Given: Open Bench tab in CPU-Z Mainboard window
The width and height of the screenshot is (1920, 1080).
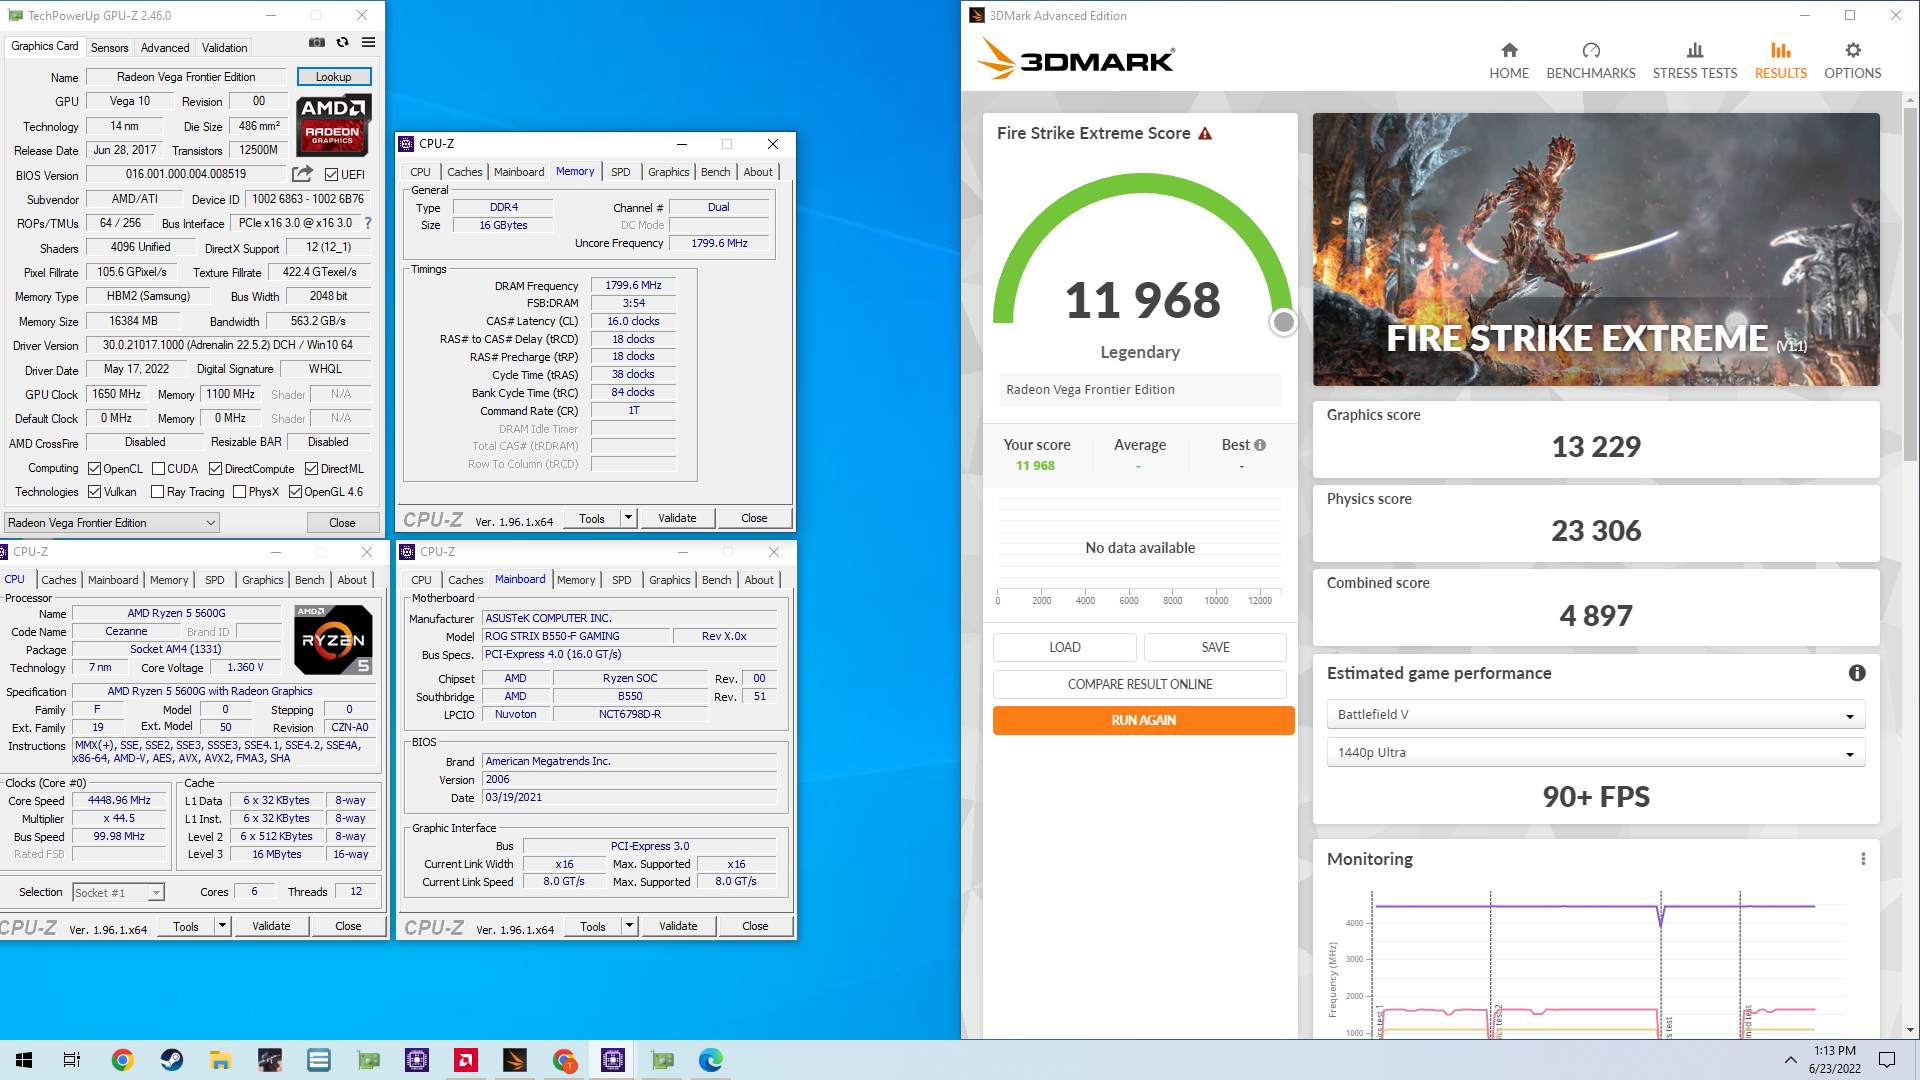Looking at the screenshot, I should (716, 580).
